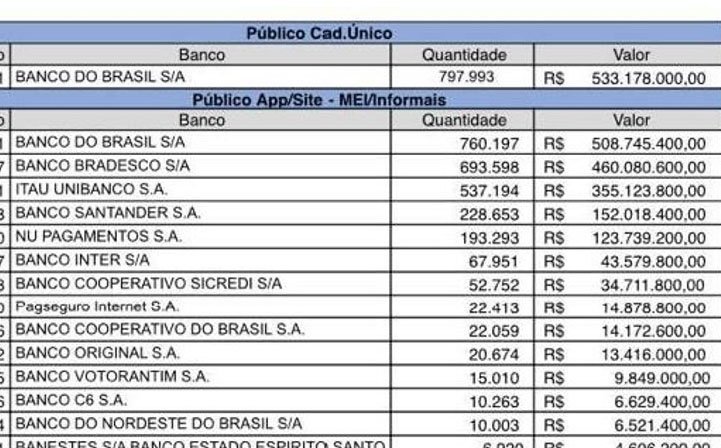The width and height of the screenshot is (721, 448).
Task: Select BANCO BRADESCO S/A cell
Action: [201, 166]
